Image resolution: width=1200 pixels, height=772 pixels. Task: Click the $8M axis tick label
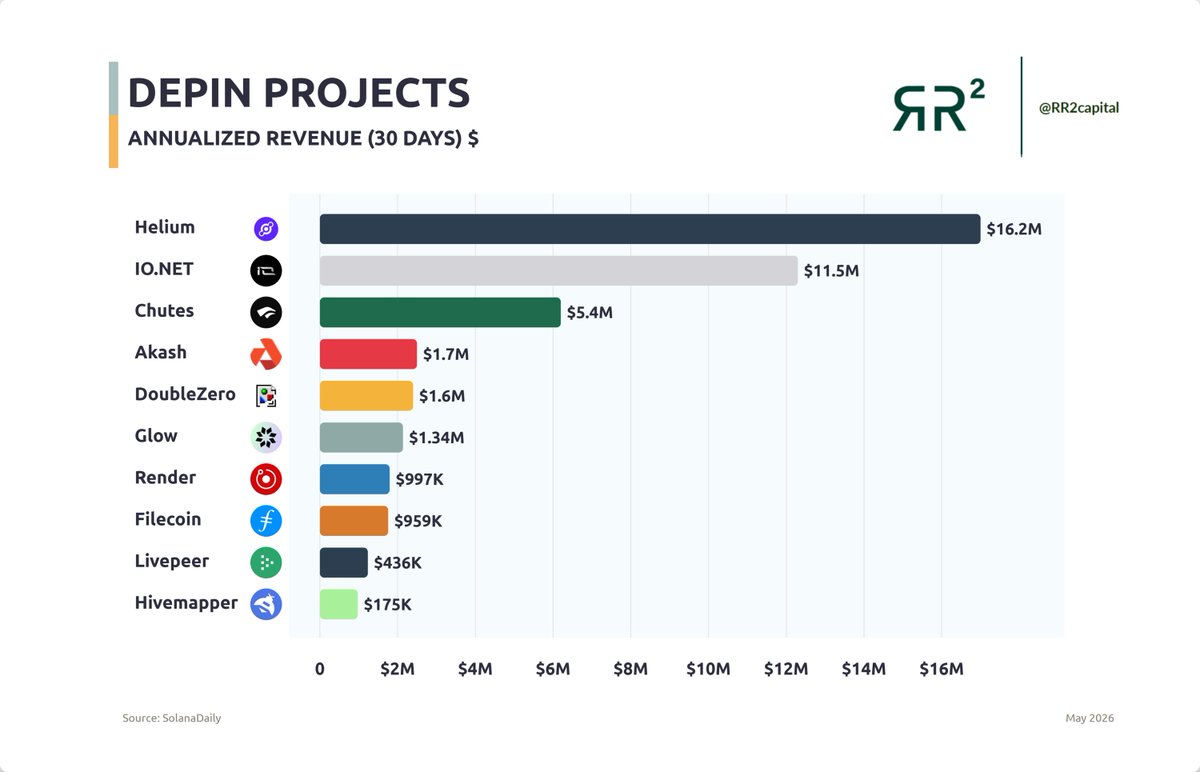click(x=631, y=668)
